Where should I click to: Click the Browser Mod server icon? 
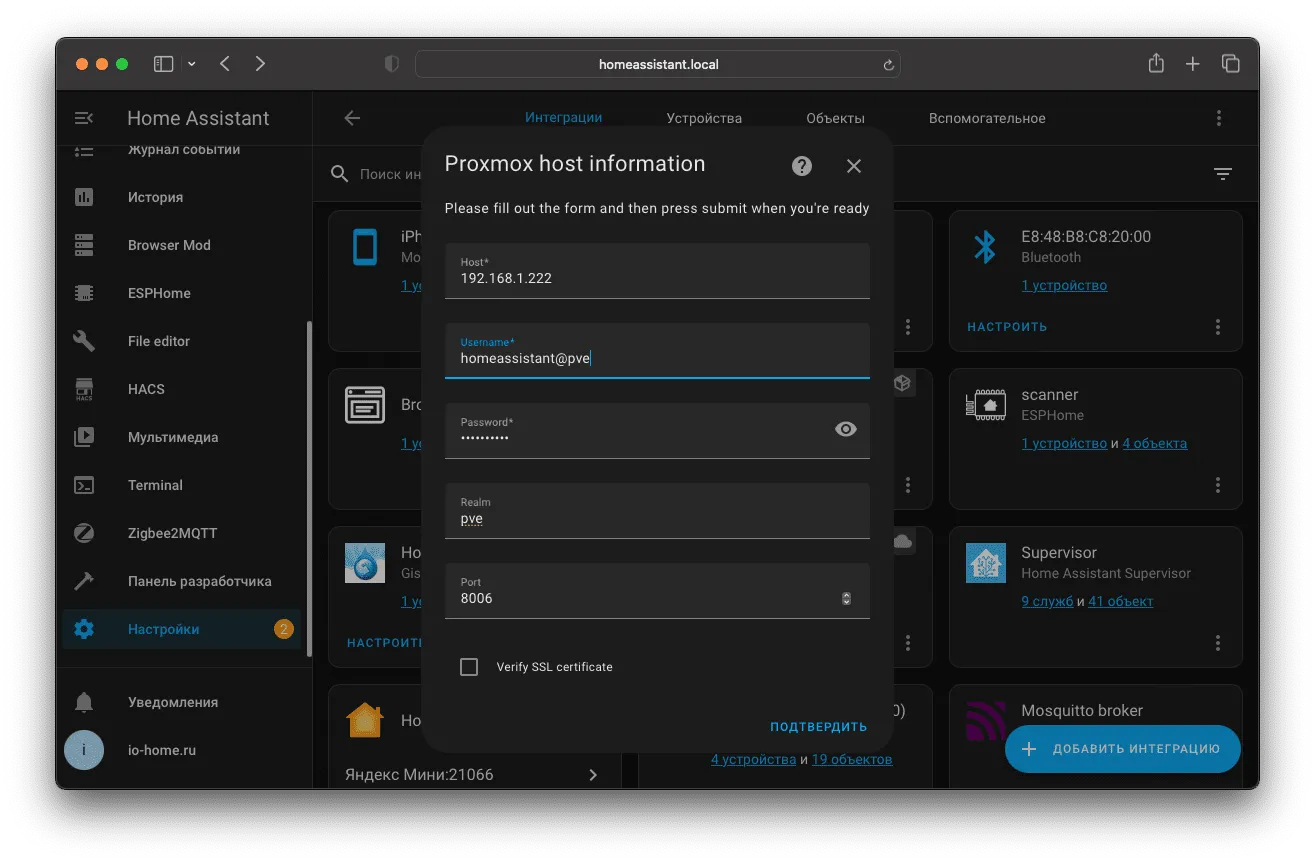pyautogui.click(x=84, y=245)
